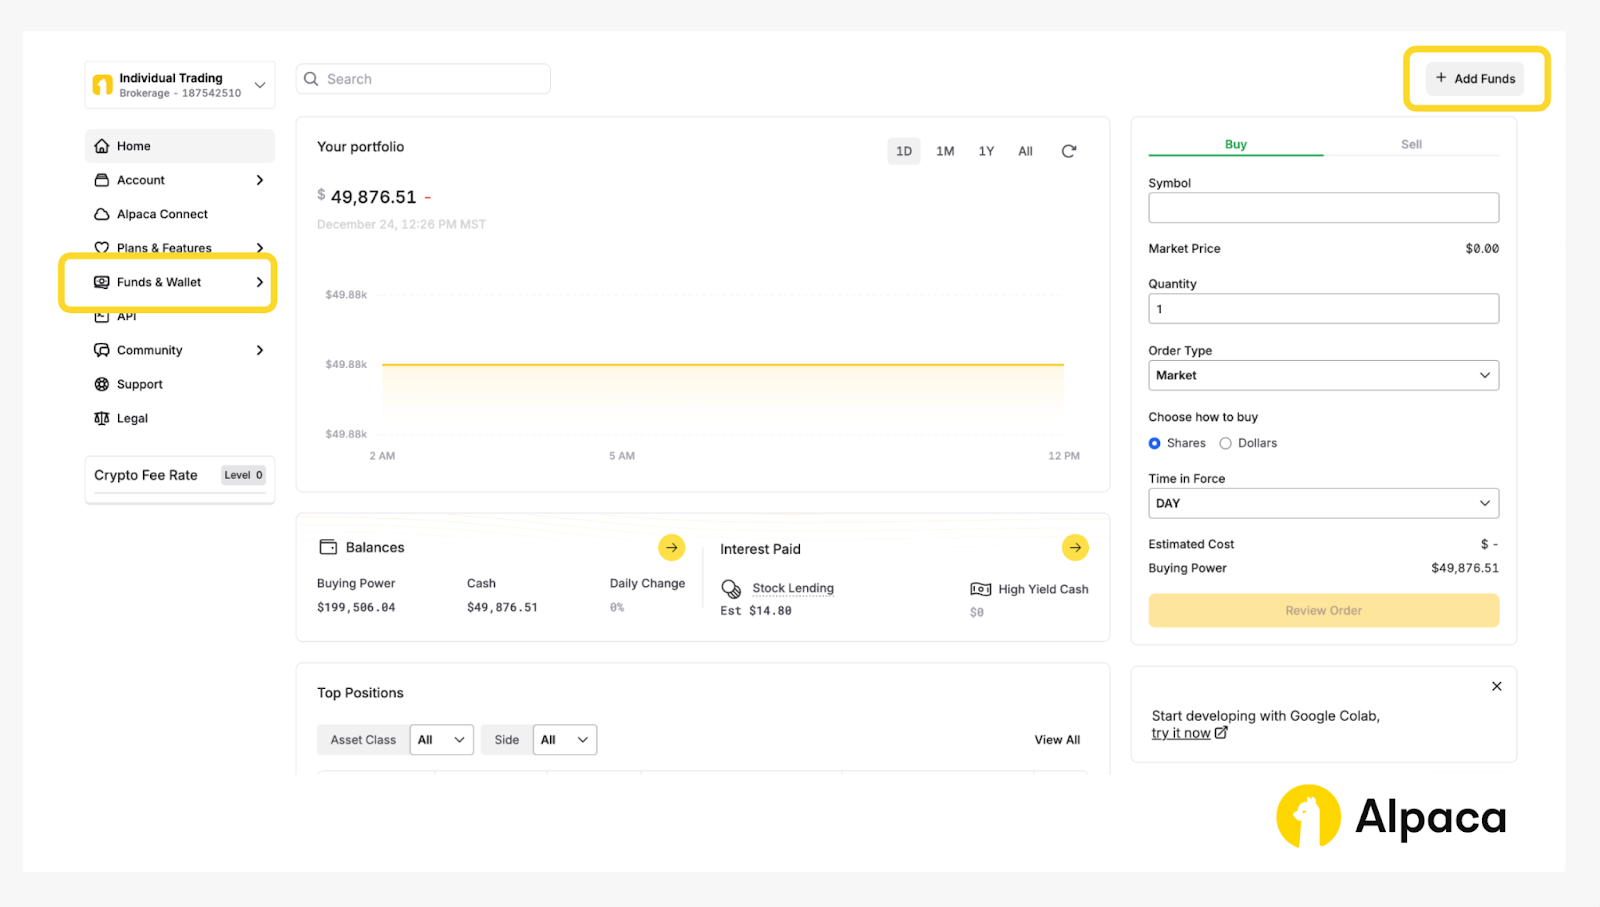
Task: Open Balances using the yellow arrow icon
Action: point(671,547)
